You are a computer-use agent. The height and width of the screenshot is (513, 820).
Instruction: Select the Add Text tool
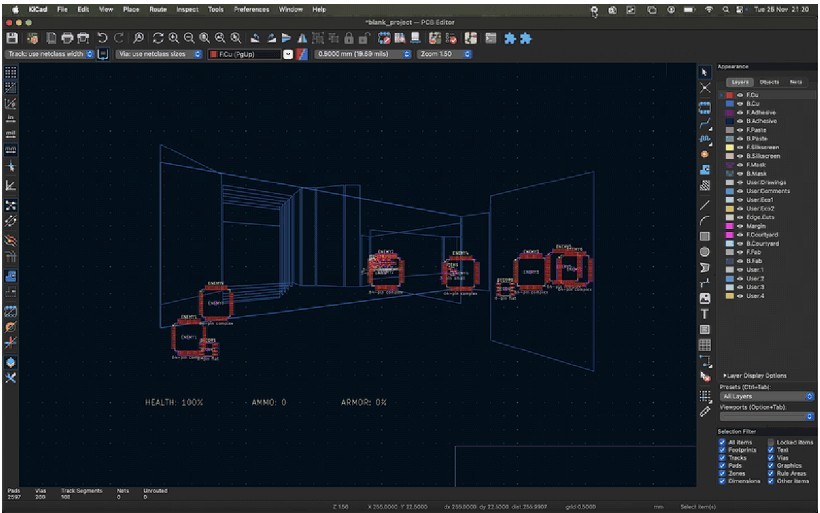tap(705, 314)
